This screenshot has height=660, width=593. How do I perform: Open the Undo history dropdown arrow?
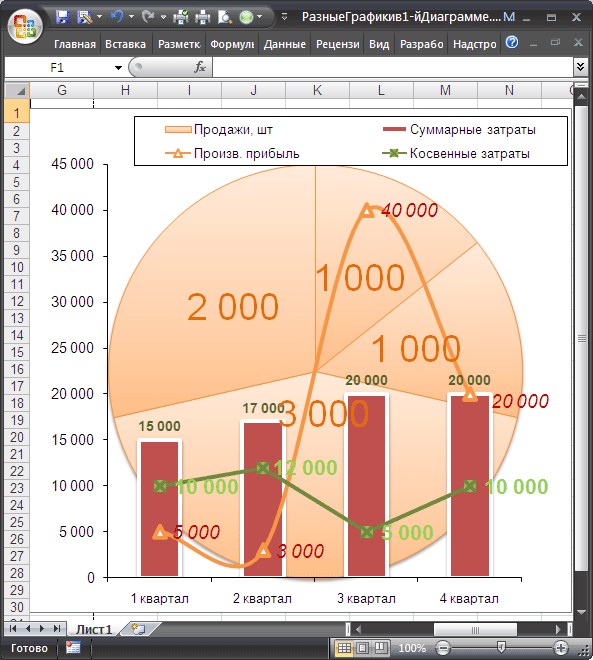point(131,17)
